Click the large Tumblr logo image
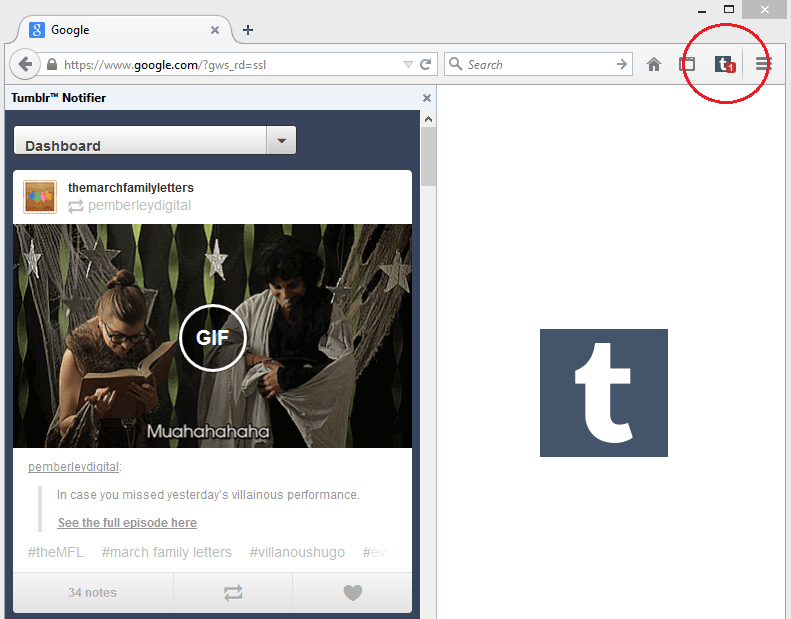This screenshot has height=619, width=791. 603,393
